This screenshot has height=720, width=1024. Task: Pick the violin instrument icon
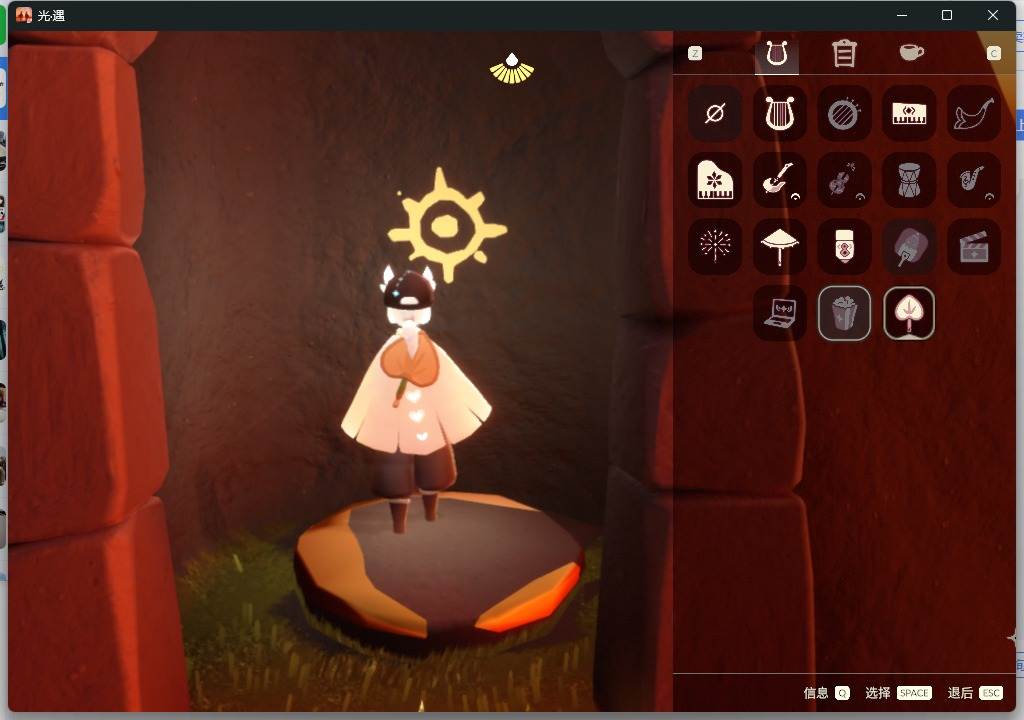[x=844, y=180]
